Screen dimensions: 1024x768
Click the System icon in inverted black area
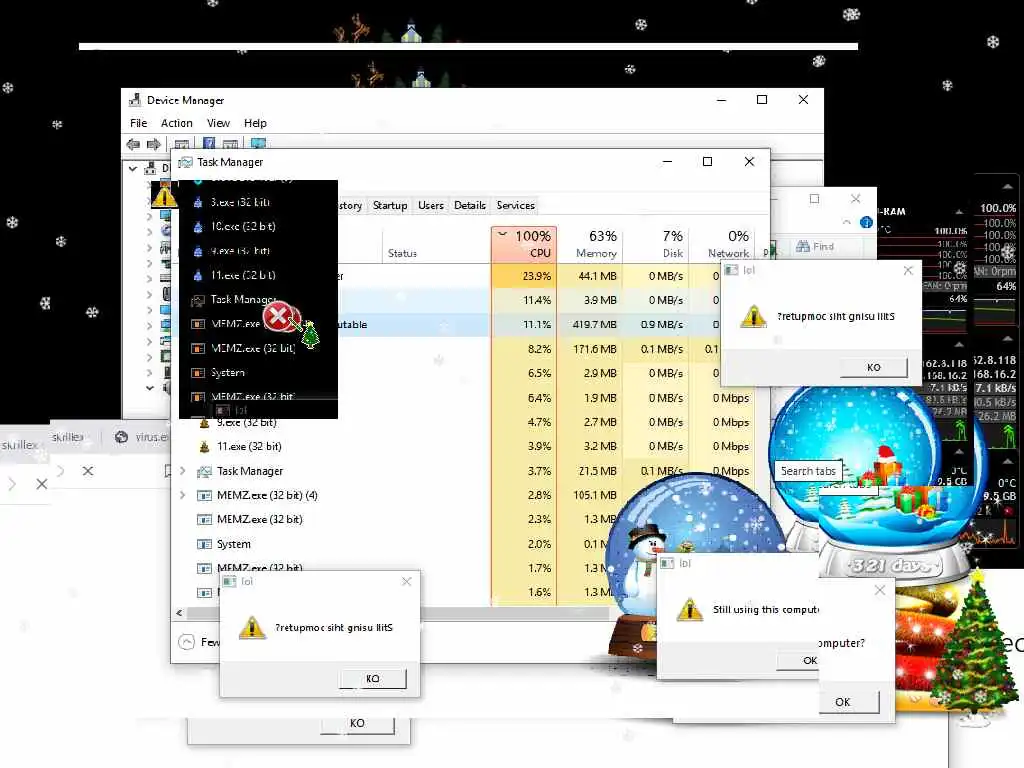[198, 372]
